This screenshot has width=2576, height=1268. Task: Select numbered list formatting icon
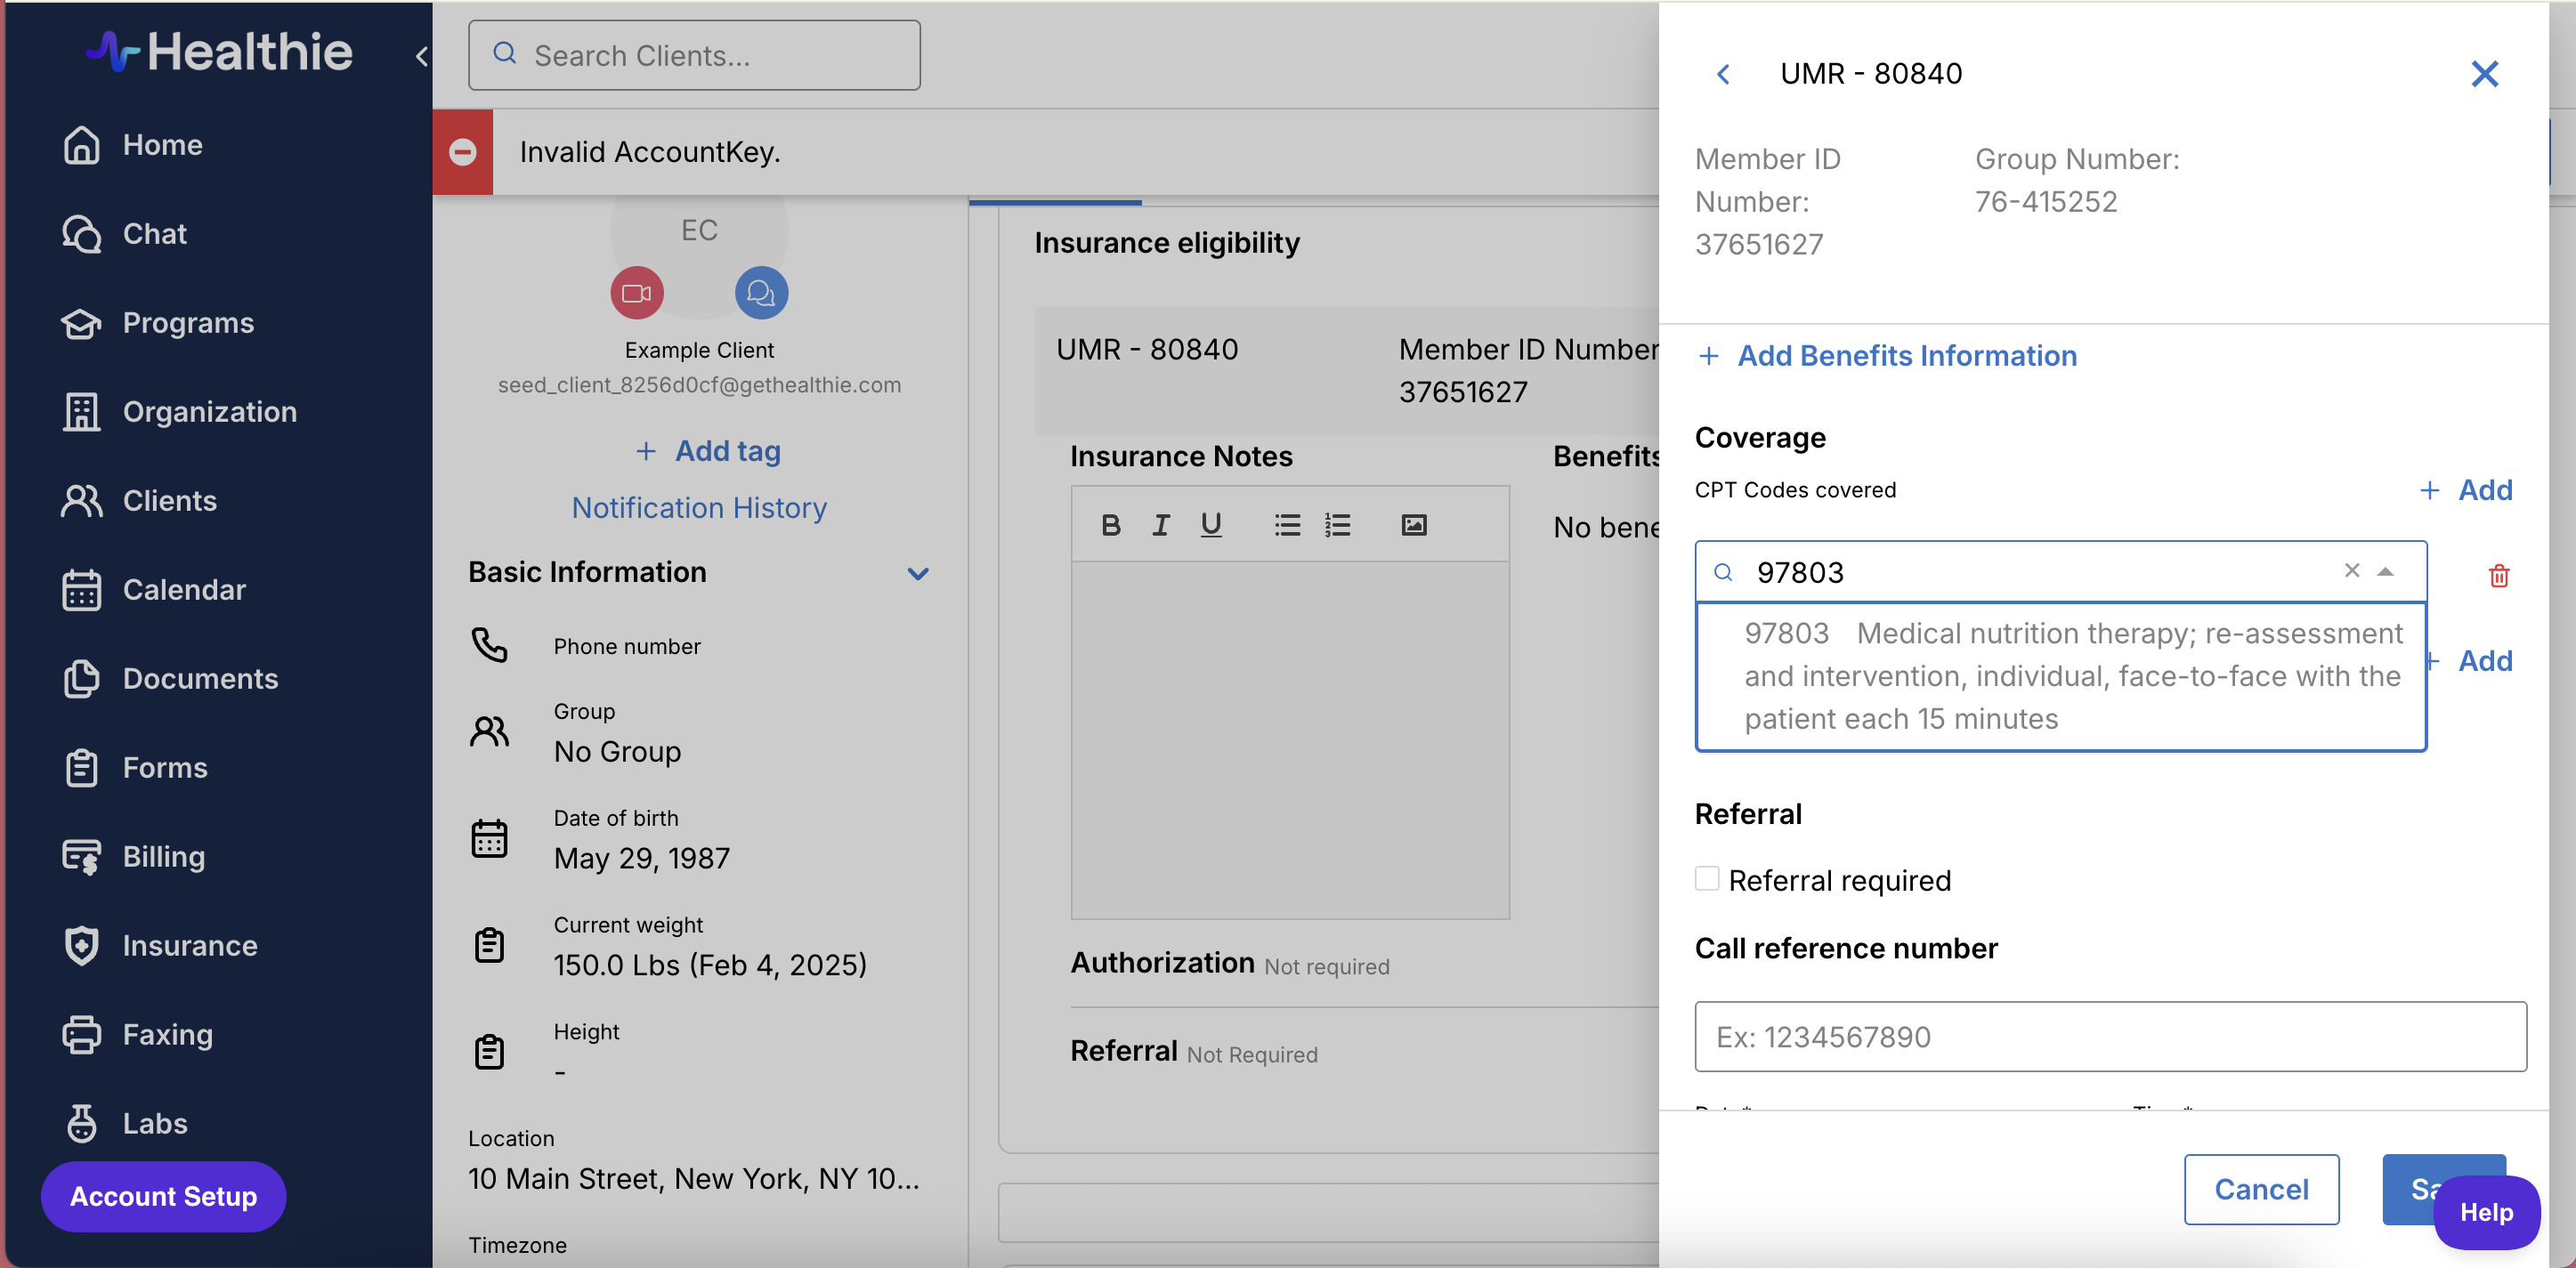click(x=1337, y=525)
